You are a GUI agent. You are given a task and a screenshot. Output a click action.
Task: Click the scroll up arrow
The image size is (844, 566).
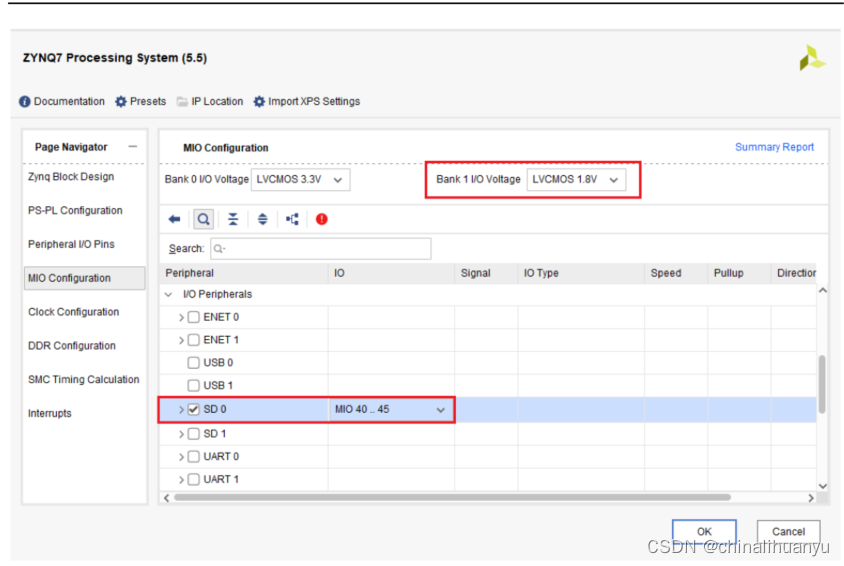coord(822,291)
